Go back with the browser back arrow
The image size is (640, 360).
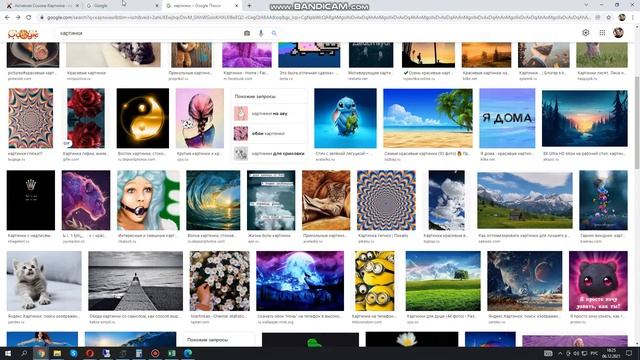point(7,18)
